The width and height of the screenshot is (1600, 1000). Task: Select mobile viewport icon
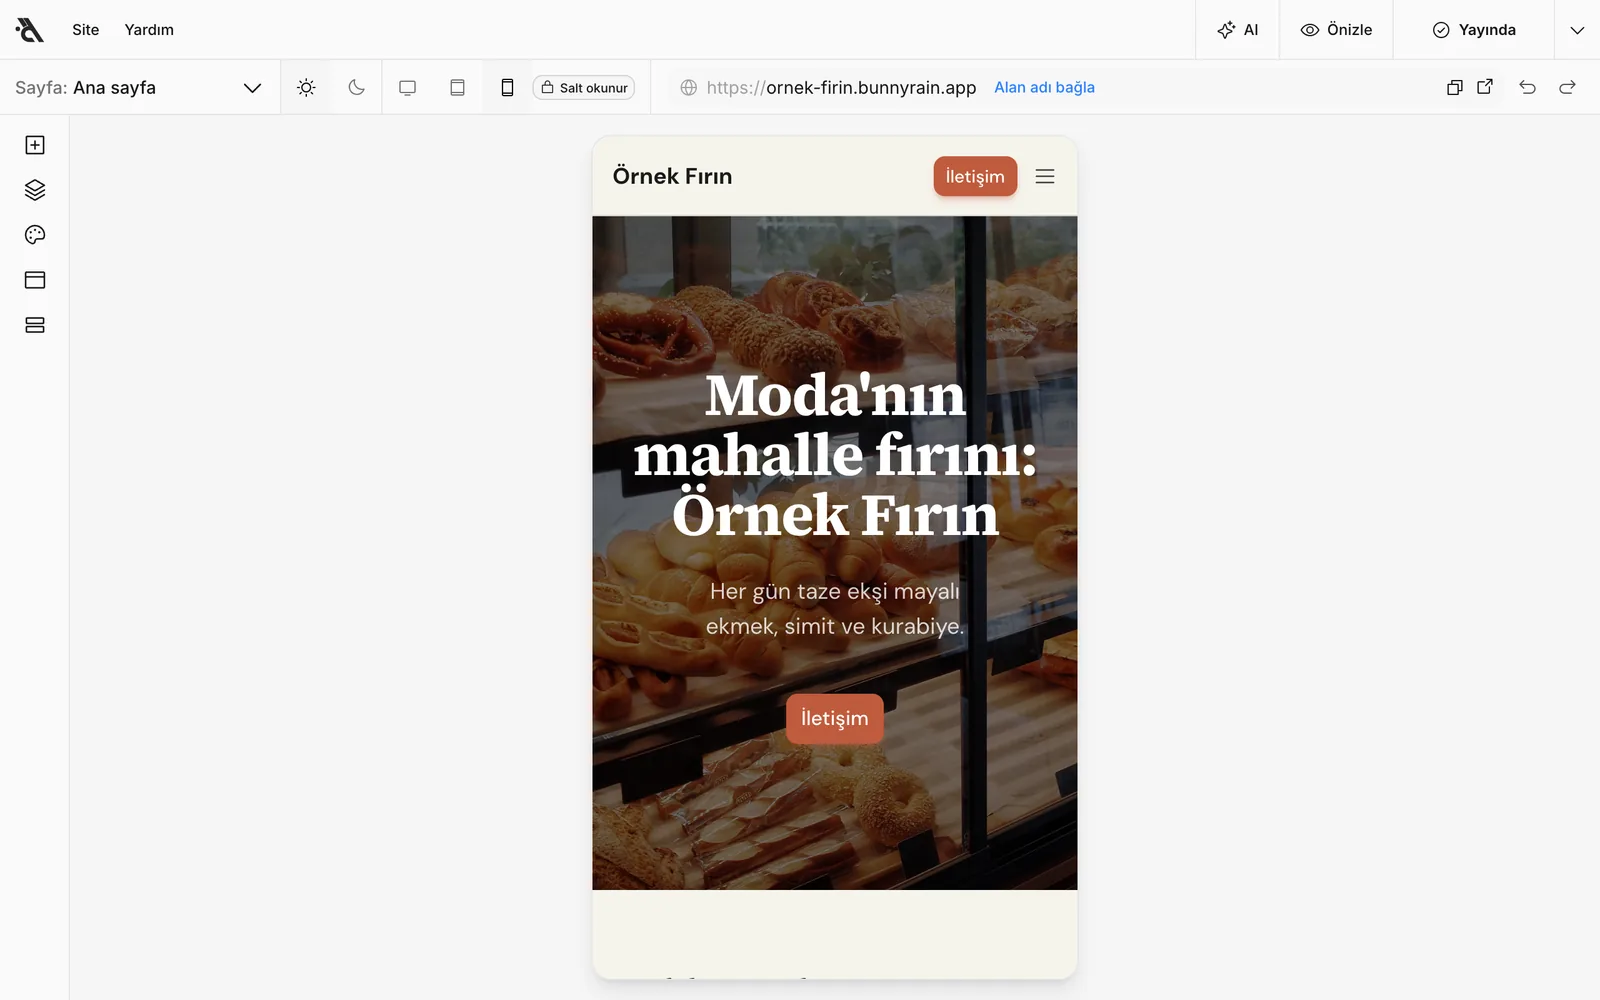507,88
